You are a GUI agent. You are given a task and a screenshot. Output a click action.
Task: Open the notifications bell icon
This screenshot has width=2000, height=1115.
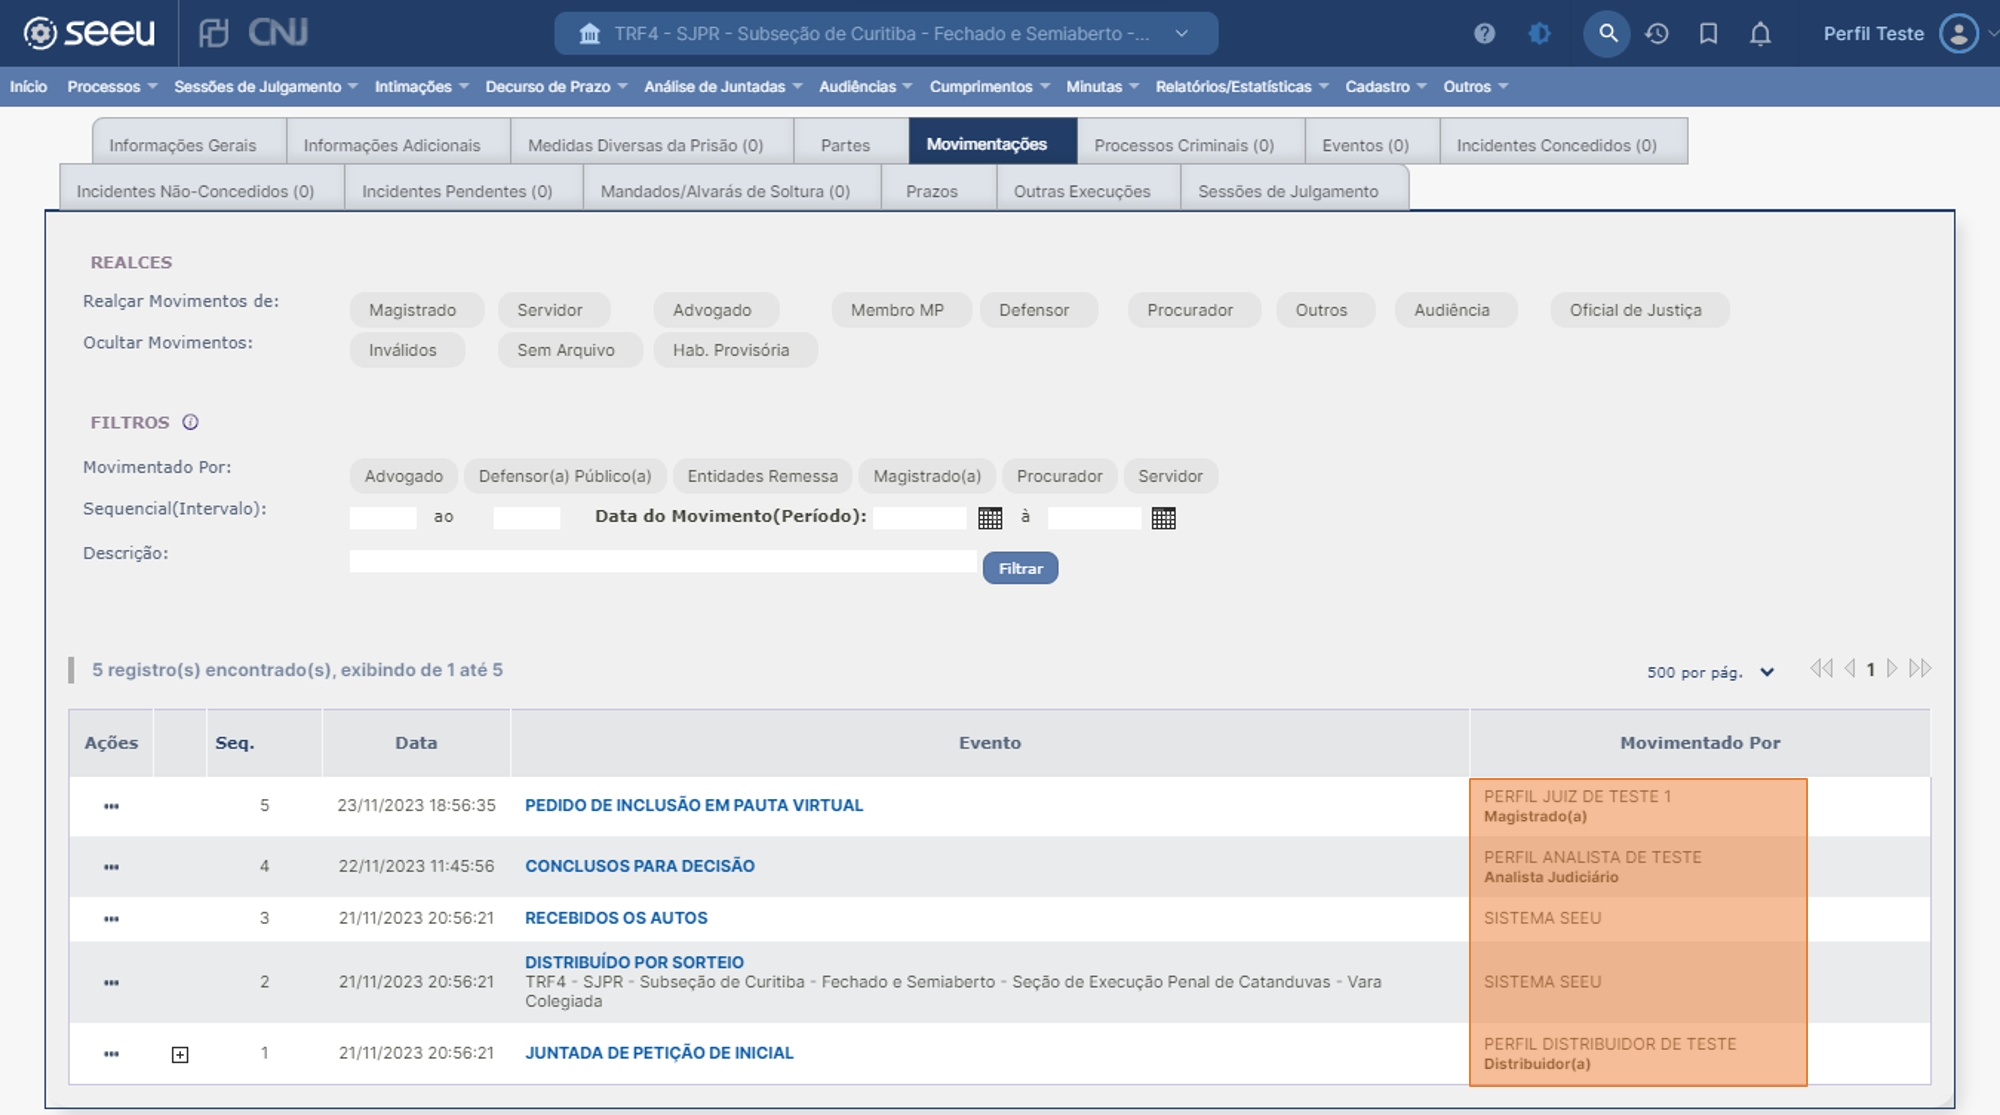pyautogui.click(x=1760, y=34)
